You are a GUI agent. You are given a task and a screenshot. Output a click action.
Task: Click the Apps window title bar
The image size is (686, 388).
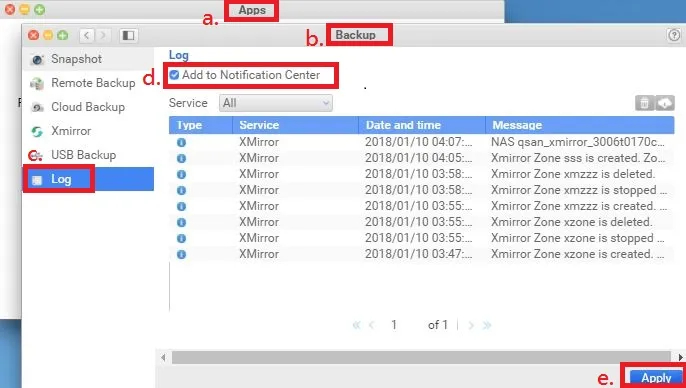pyautogui.click(x=252, y=10)
